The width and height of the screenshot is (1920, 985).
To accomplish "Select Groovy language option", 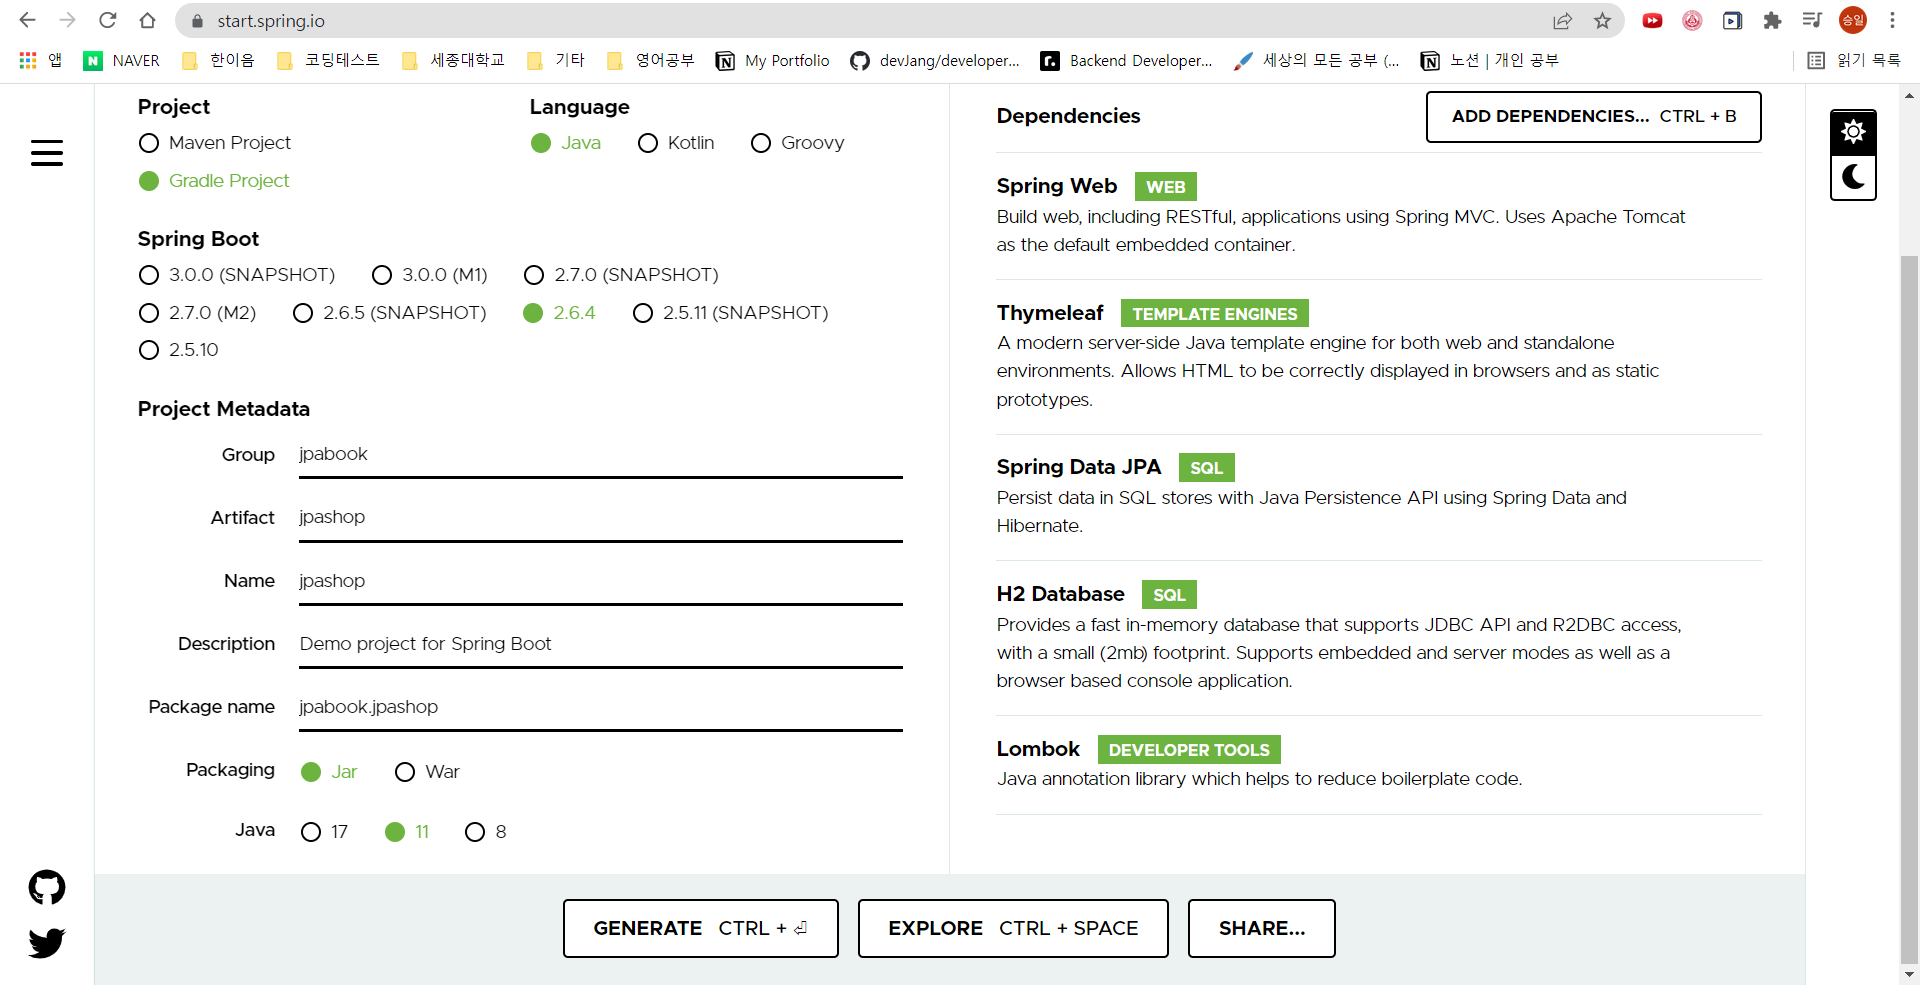I will tap(798, 143).
